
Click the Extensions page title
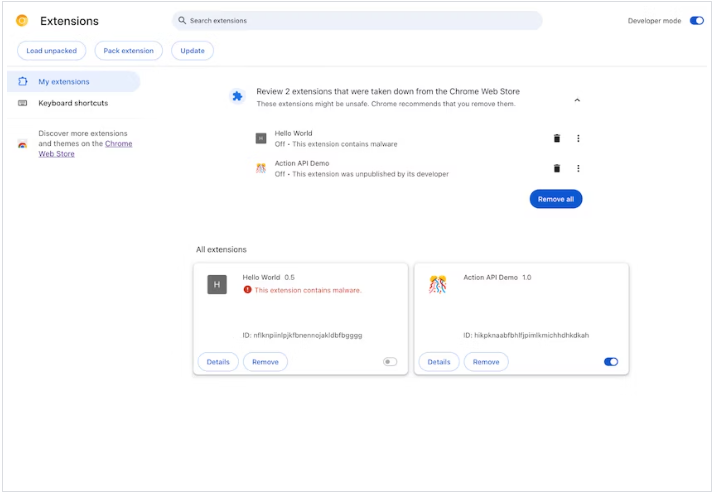click(69, 21)
